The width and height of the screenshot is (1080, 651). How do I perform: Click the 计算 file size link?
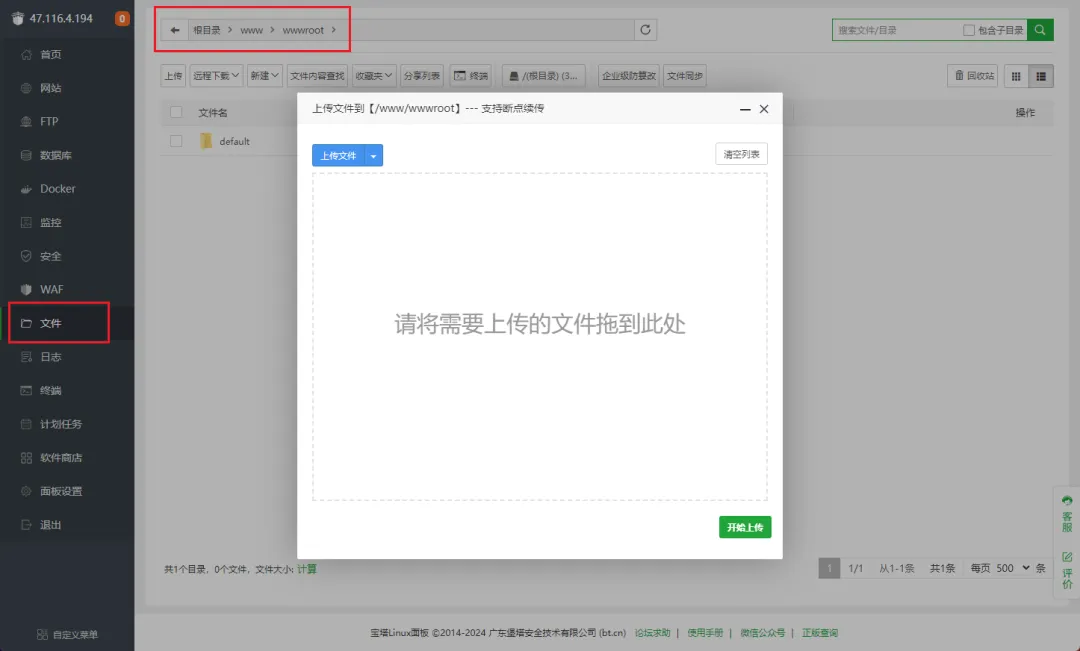[x=307, y=569]
